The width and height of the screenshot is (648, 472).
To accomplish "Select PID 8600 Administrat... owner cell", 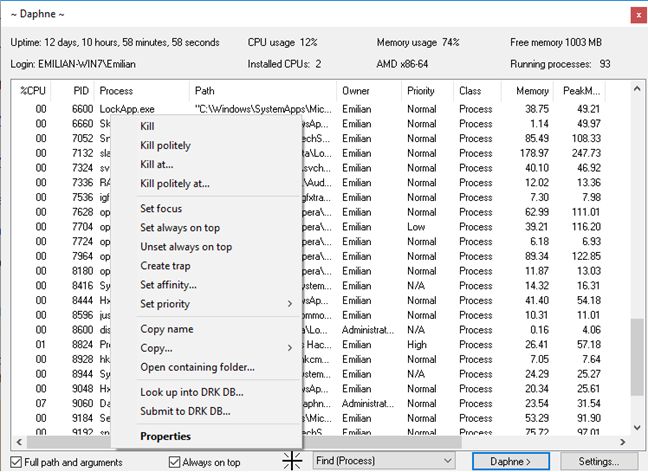I will (368, 330).
